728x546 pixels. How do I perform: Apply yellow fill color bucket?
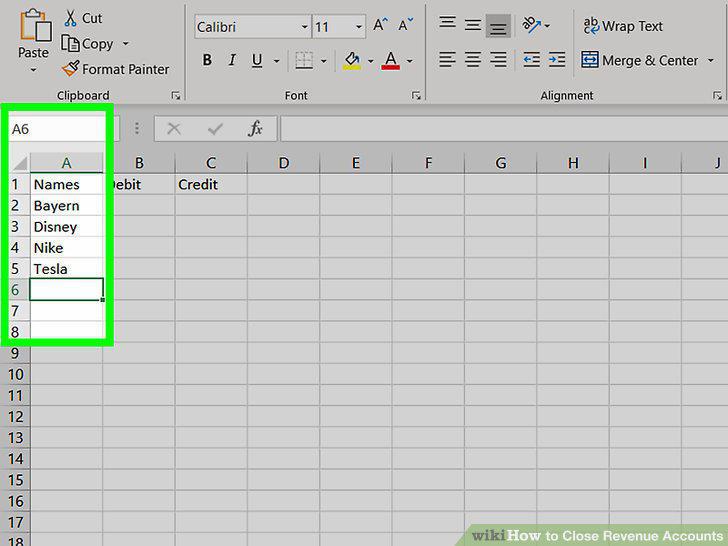coord(352,61)
